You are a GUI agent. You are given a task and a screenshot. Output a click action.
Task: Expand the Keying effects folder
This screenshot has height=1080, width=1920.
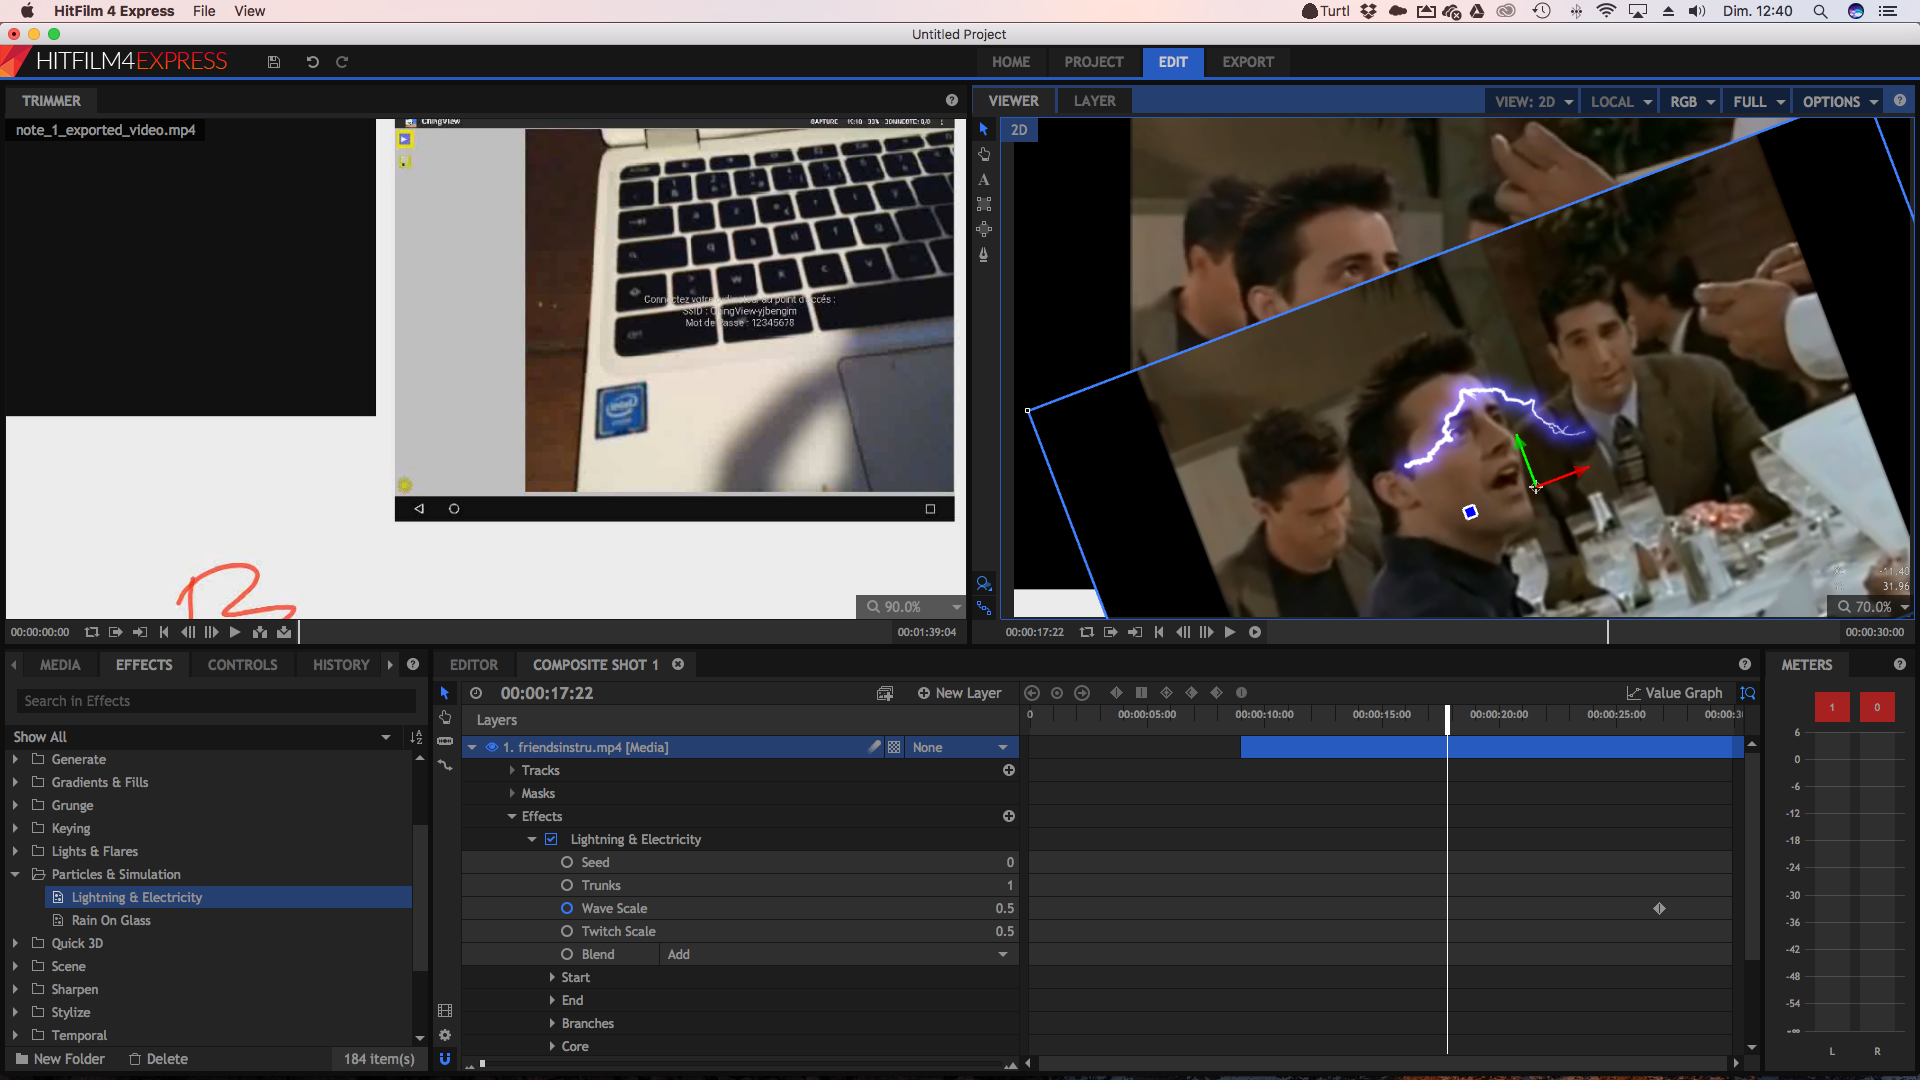click(15, 828)
